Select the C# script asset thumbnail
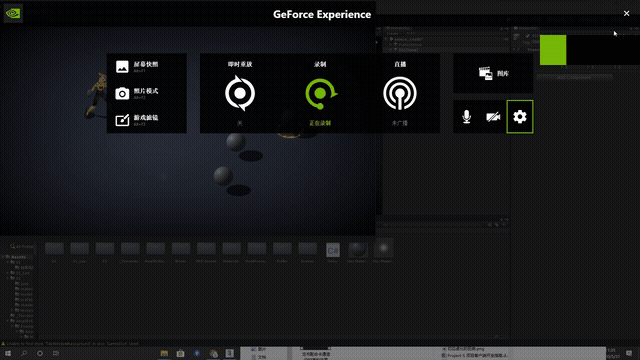This screenshot has width=640, height=360. (333, 250)
